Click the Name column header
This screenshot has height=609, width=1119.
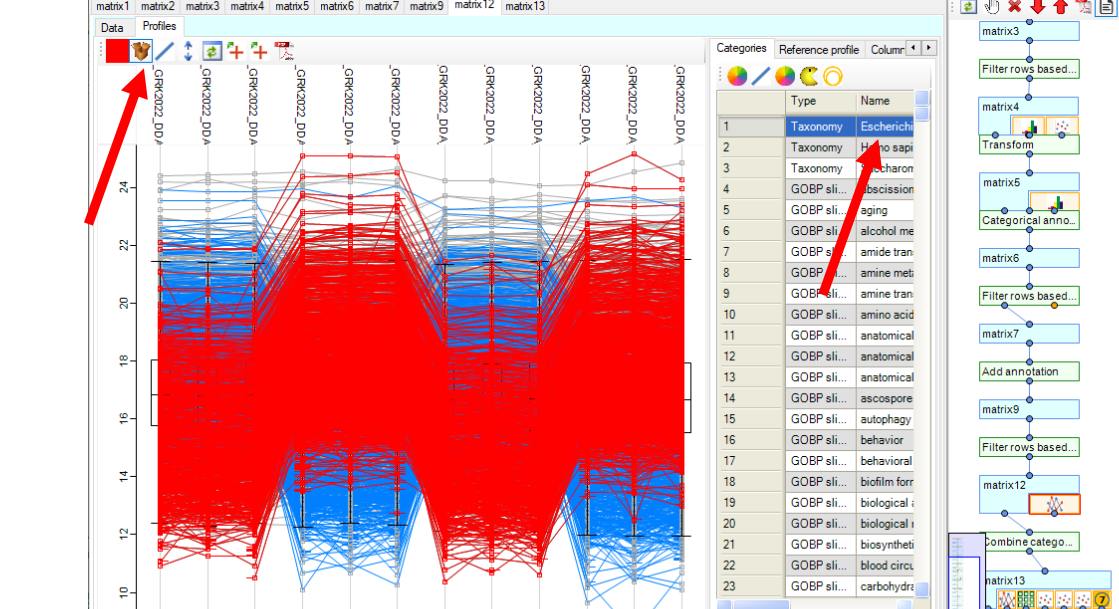point(885,101)
